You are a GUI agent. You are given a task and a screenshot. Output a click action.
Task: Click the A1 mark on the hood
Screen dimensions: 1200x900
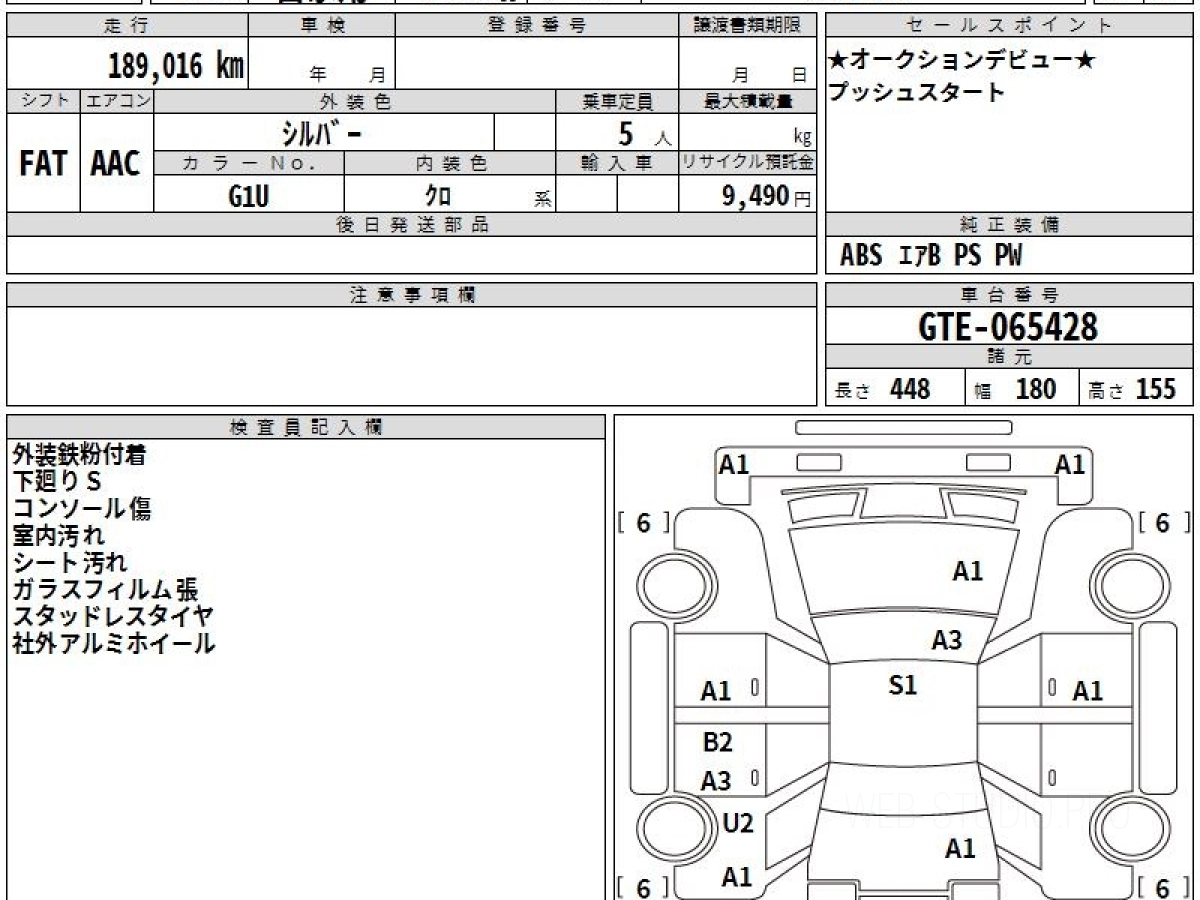[967, 571]
